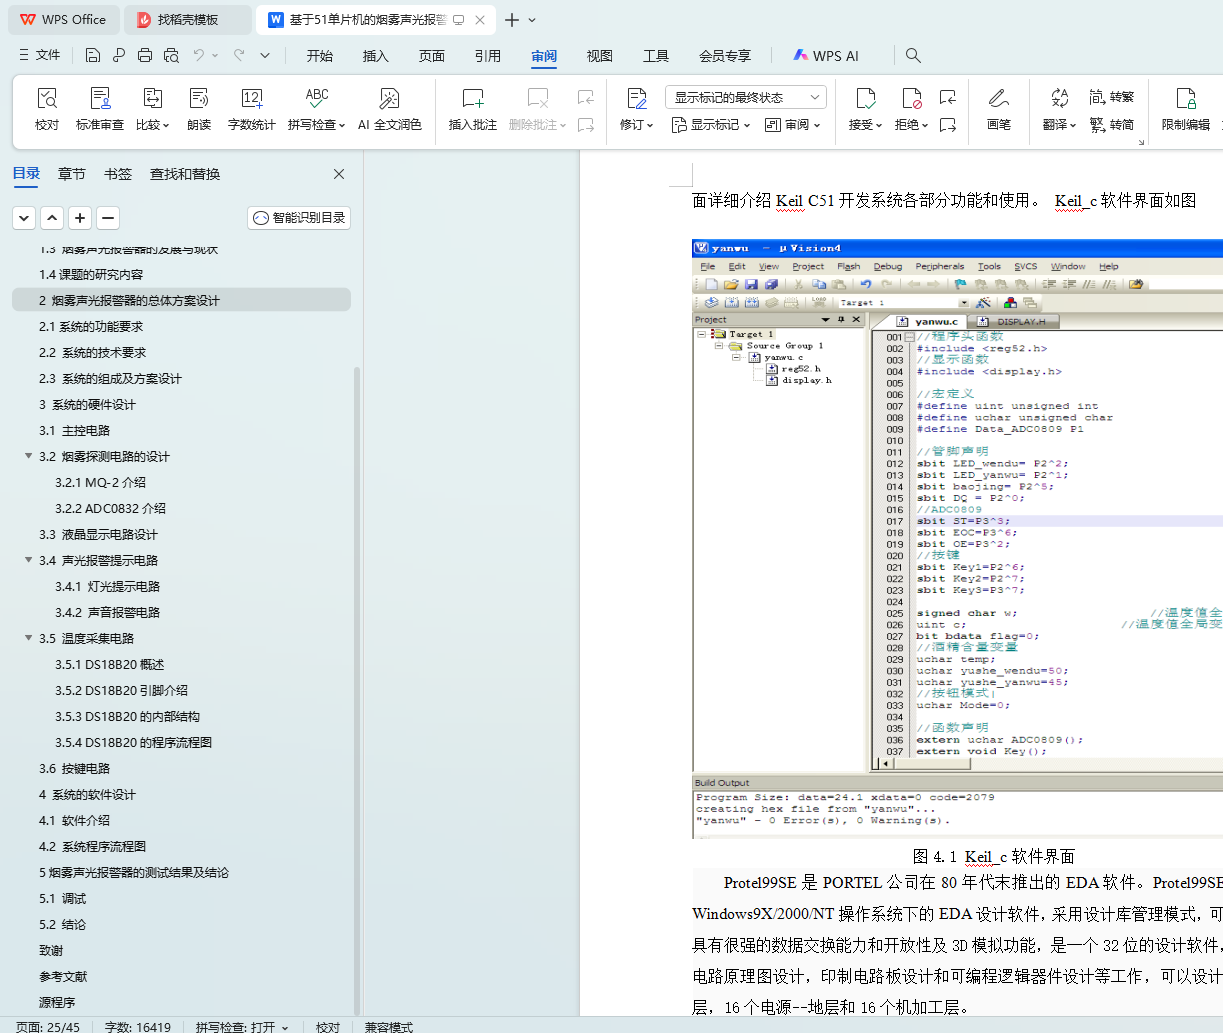Switch to the 引用 ribbon tab
Viewport: 1223px width, 1033px height.
click(x=488, y=56)
